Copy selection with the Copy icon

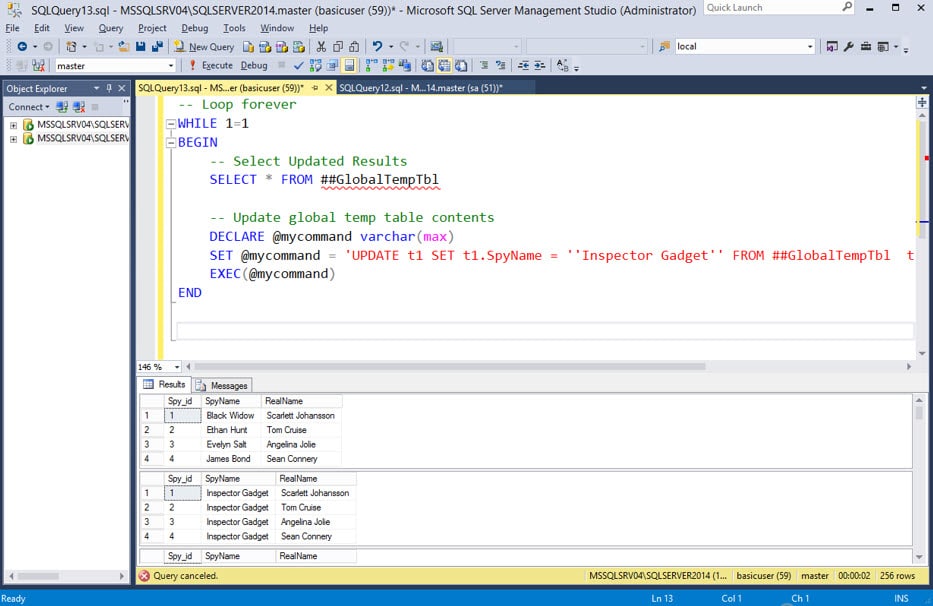[338, 46]
